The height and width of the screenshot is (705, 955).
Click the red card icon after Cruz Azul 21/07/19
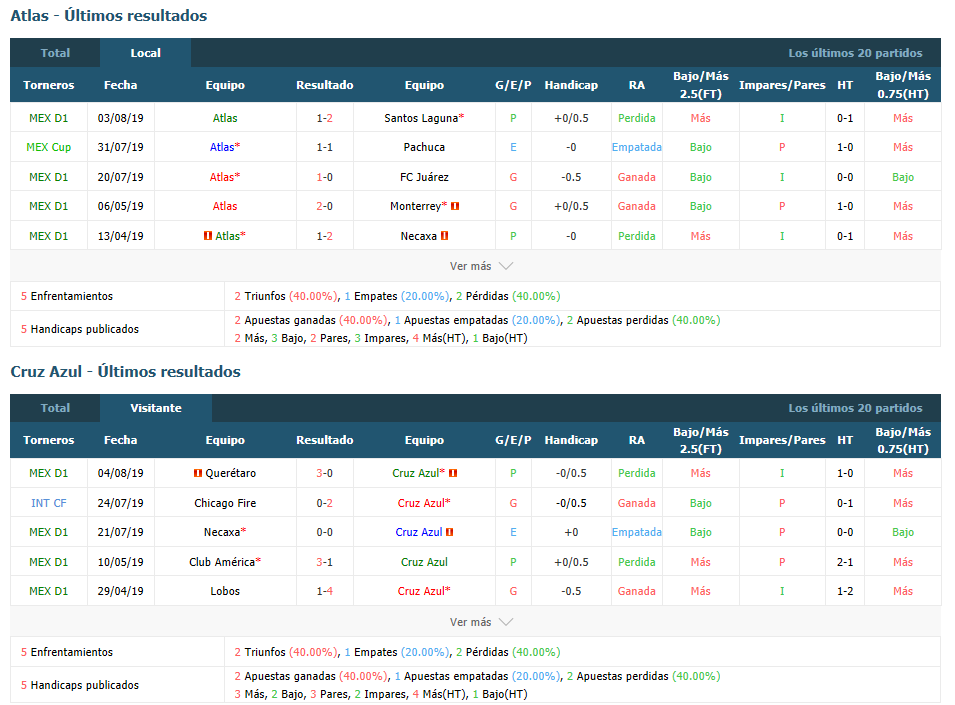[449, 532]
